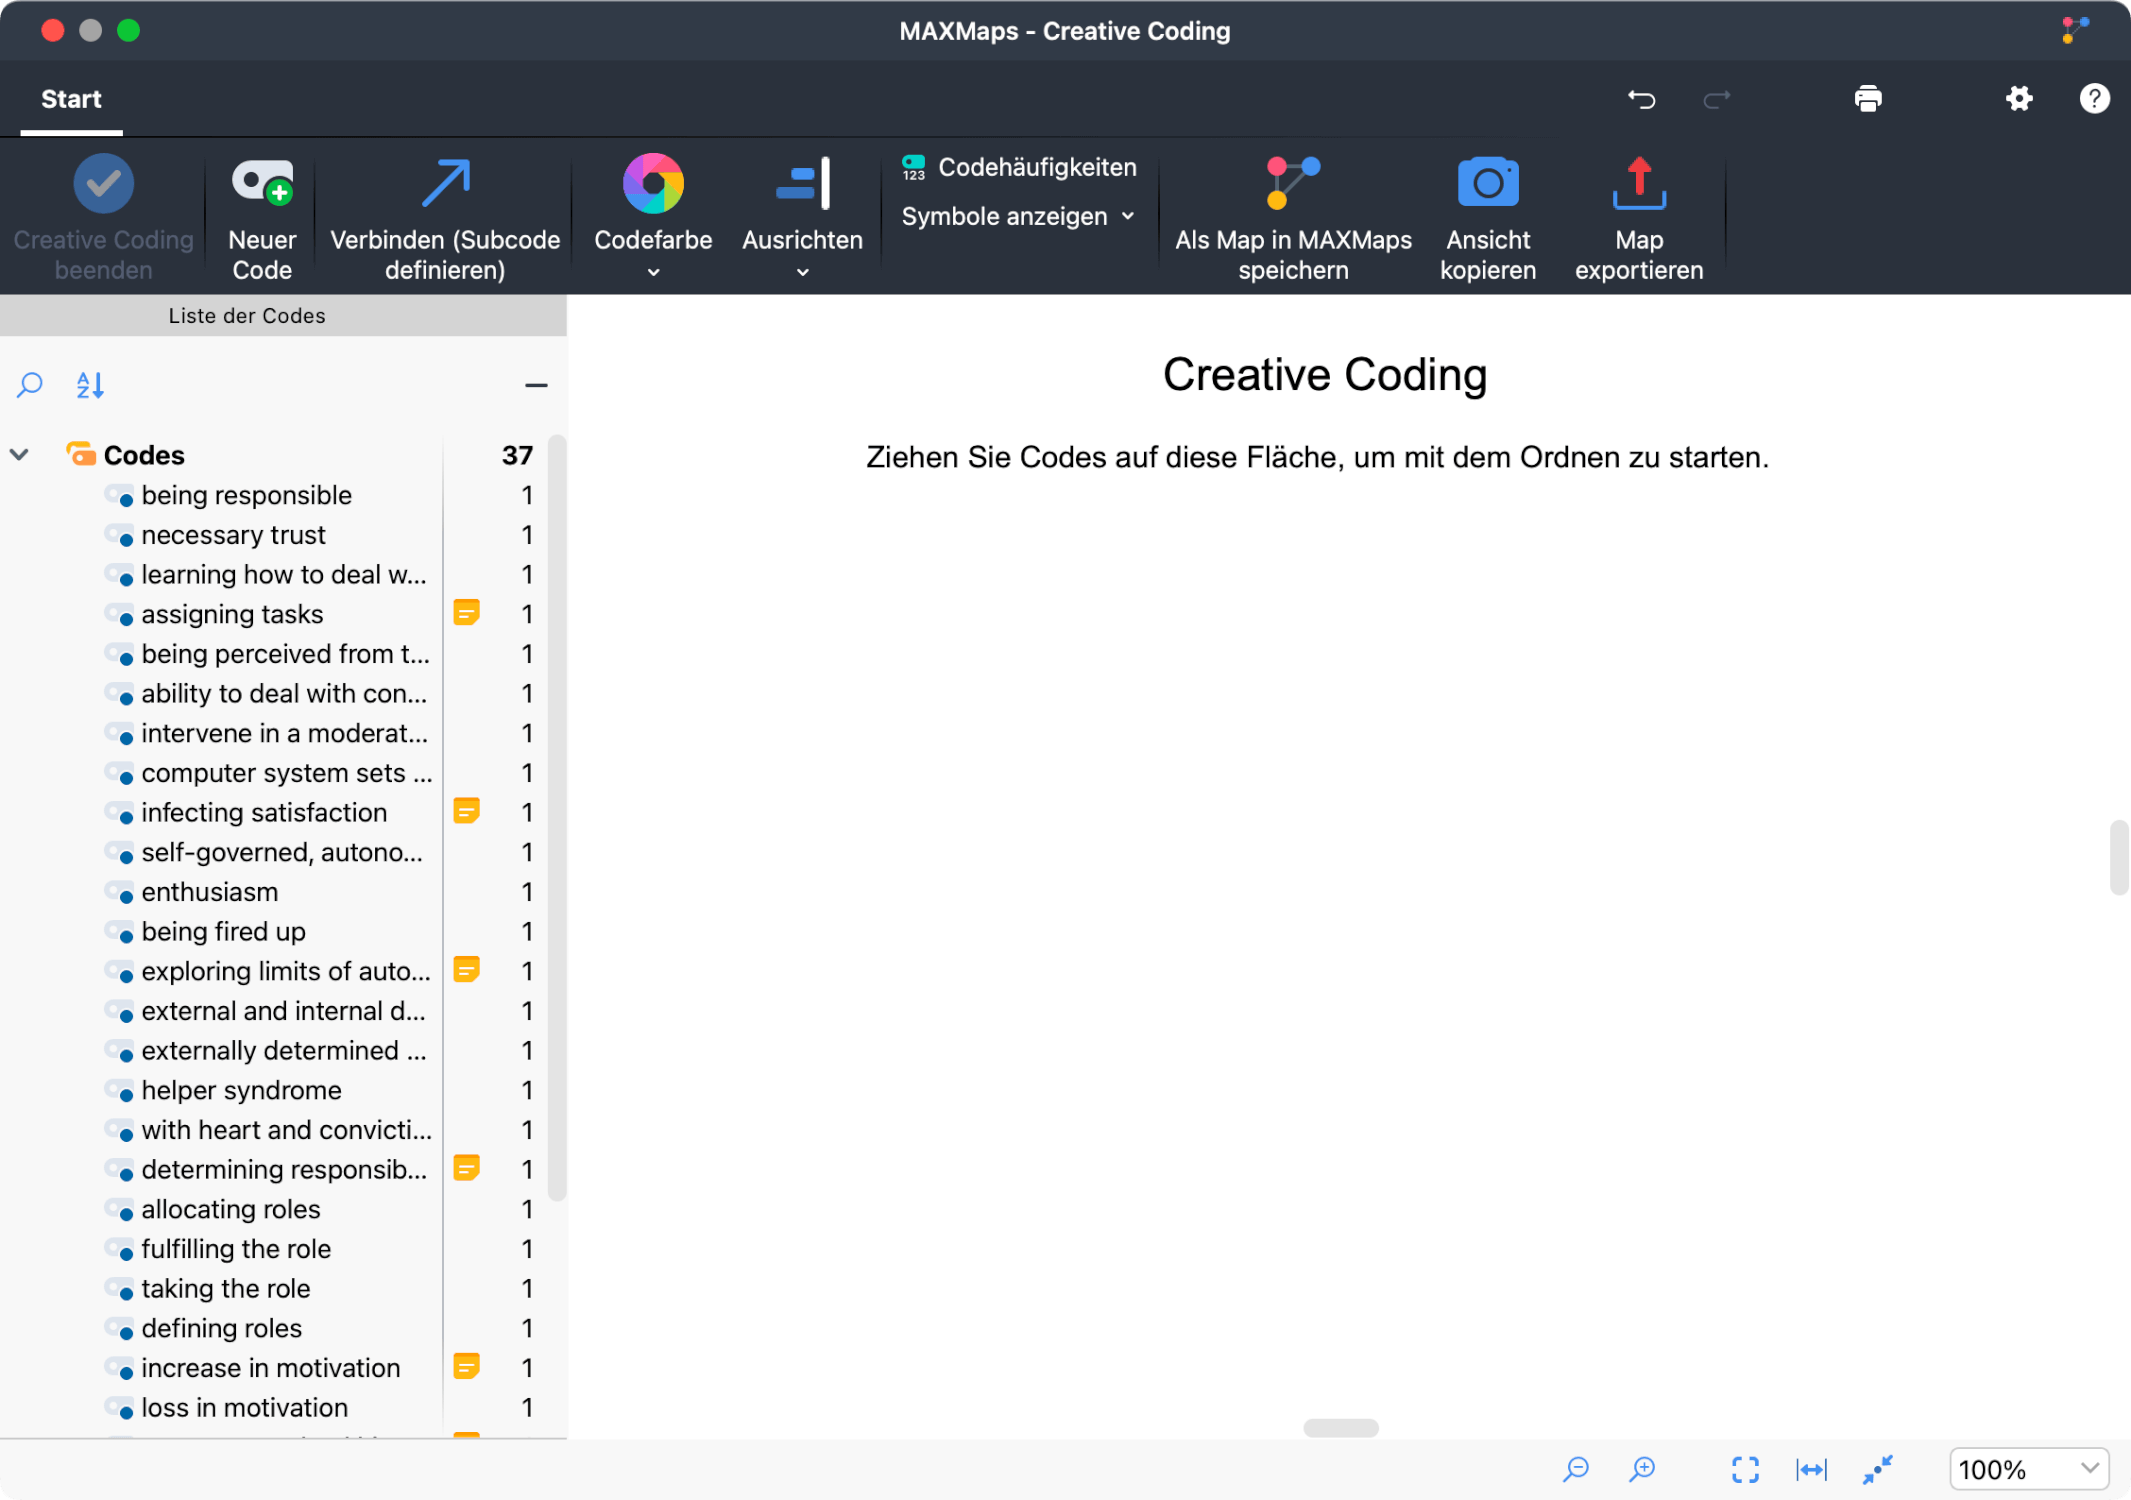Click the fit-to-width zoom icon
Viewport: 2131px width, 1500px height.
[1811, 1469]
